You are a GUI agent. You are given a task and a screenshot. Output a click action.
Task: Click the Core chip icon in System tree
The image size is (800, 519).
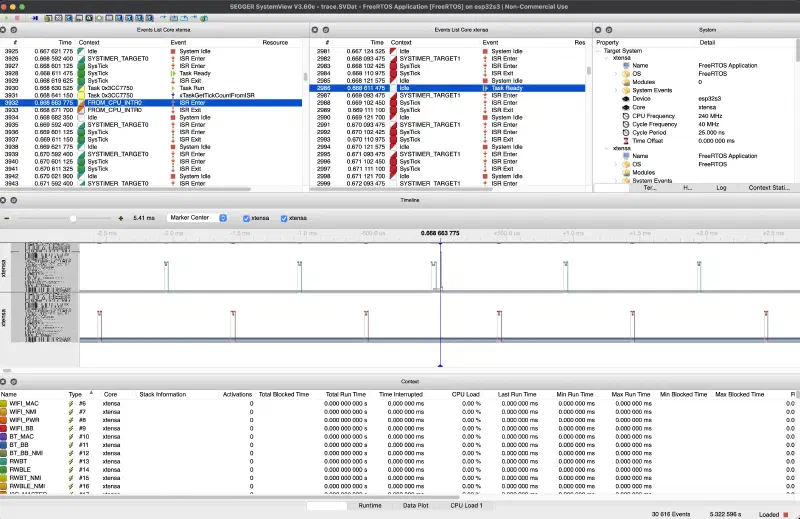coord(626,107)
